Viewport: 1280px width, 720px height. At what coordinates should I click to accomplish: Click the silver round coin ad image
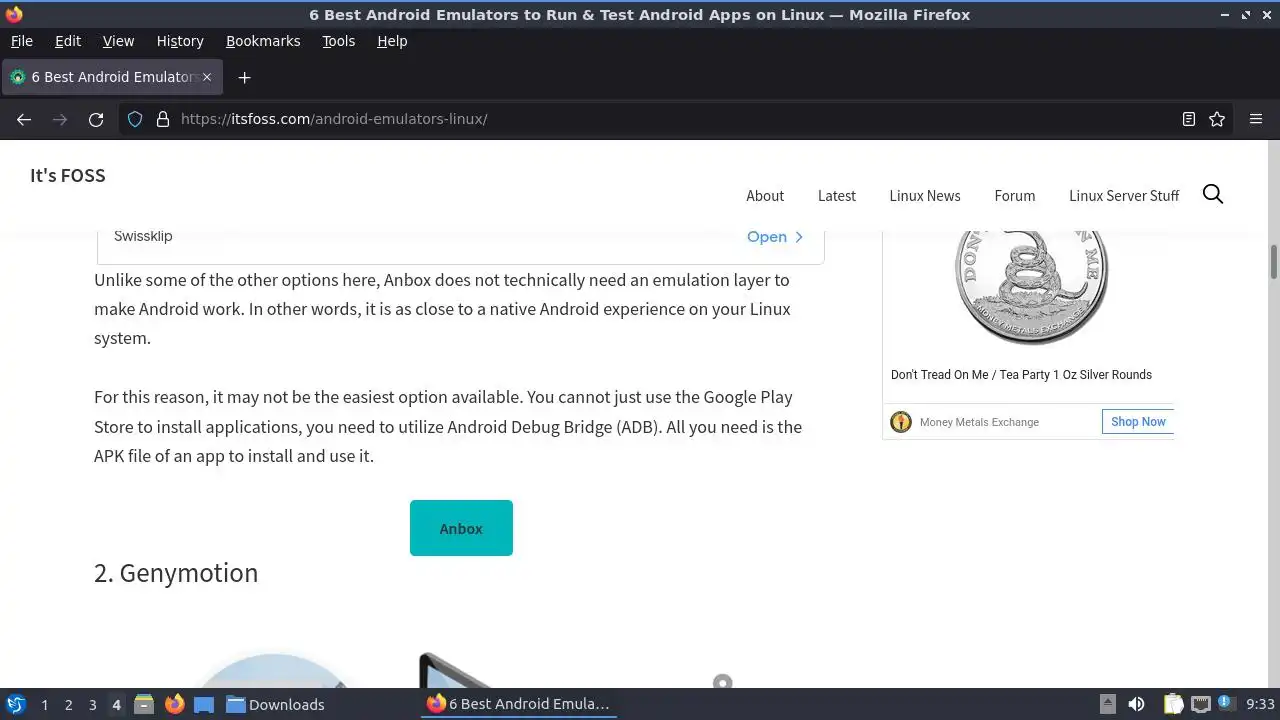[x=1030, y=287]
